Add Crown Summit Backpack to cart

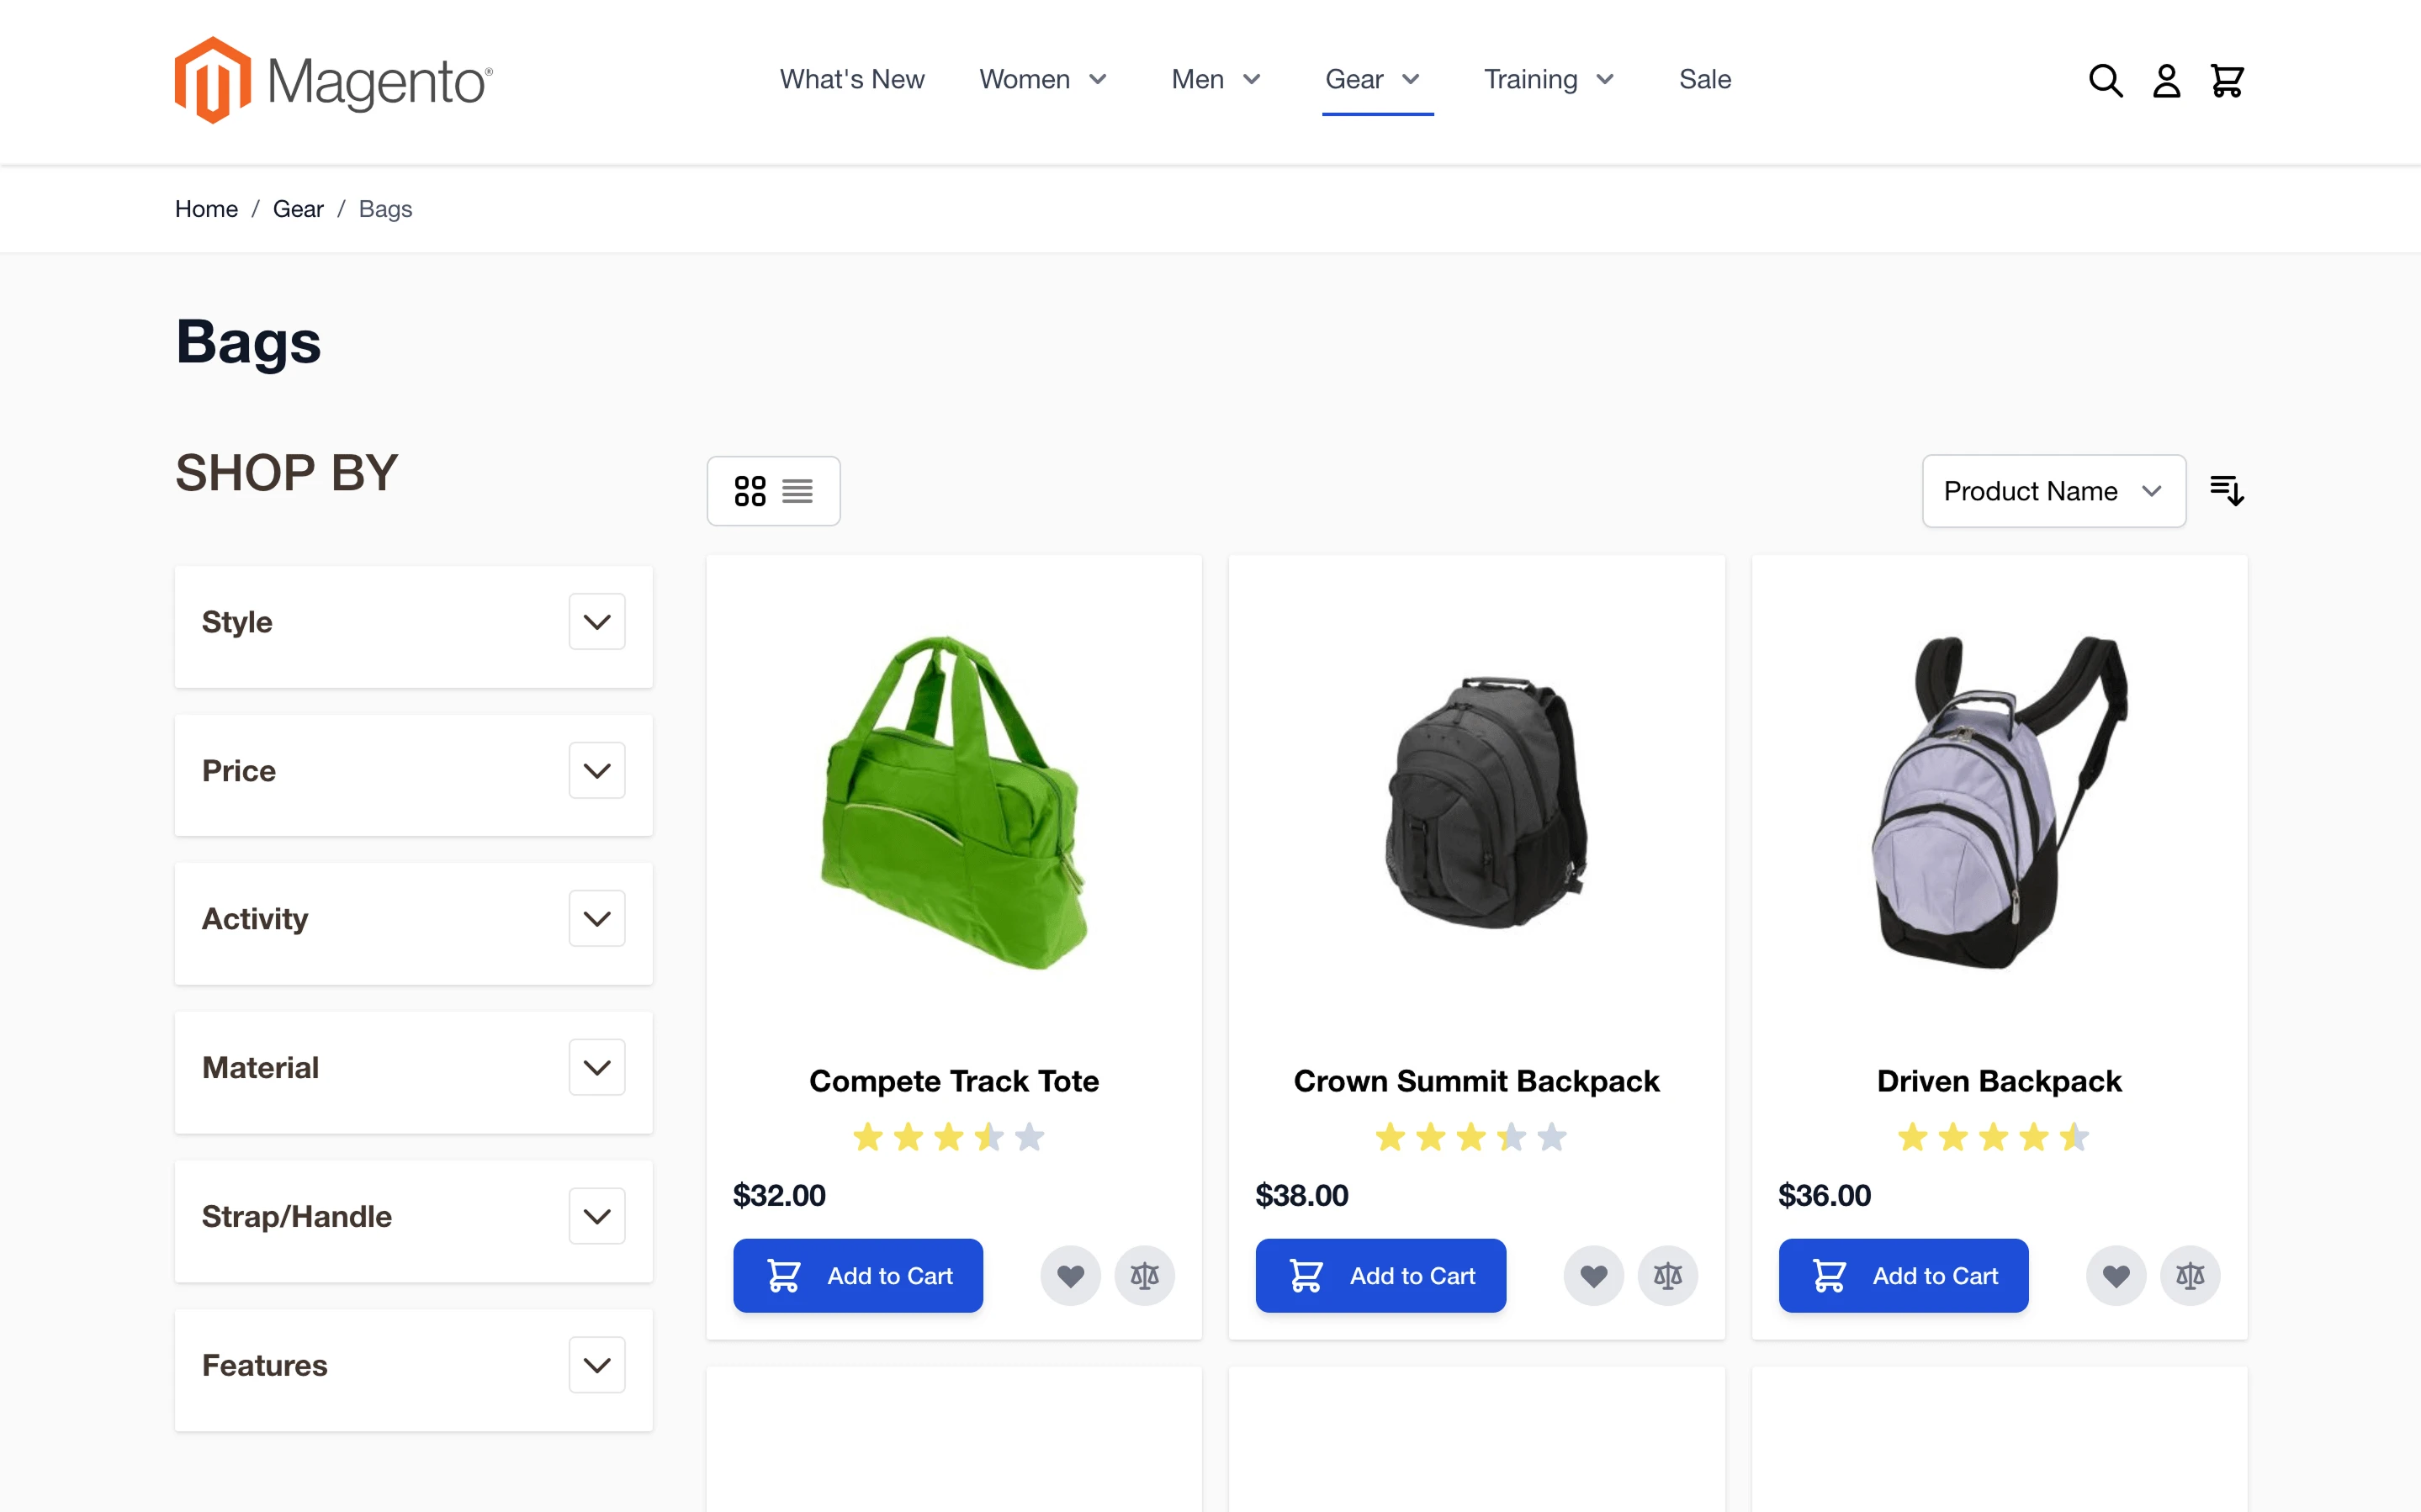coord(1380,1275)
